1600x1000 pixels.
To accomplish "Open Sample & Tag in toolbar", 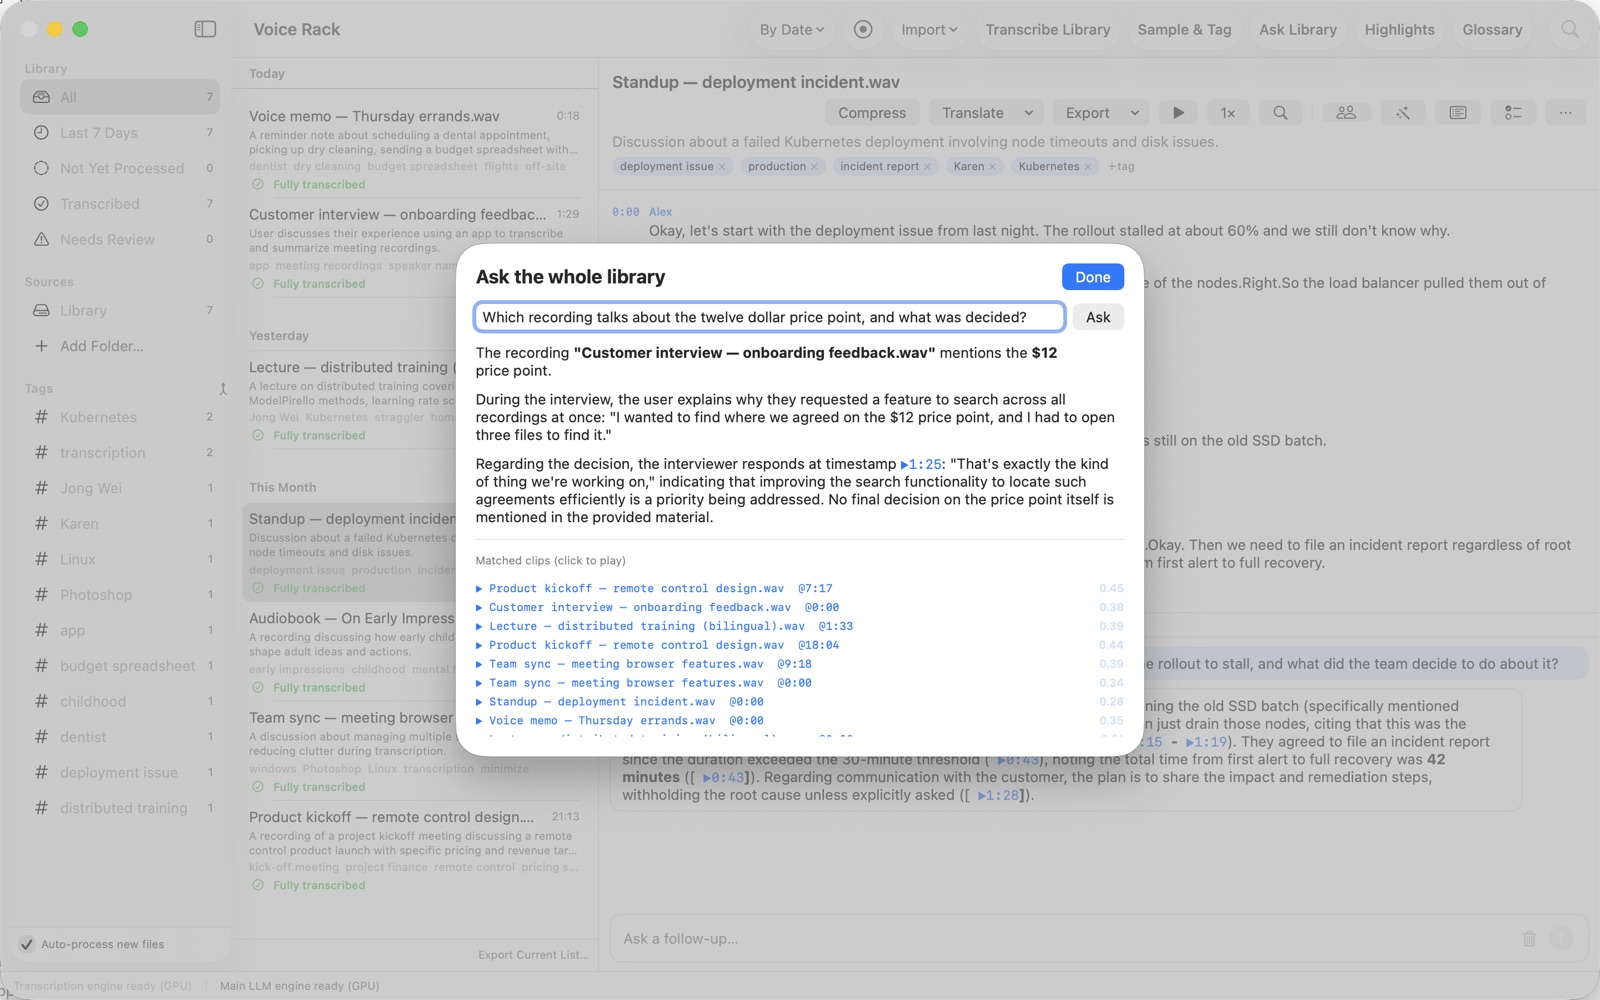I will [1184, 30].
